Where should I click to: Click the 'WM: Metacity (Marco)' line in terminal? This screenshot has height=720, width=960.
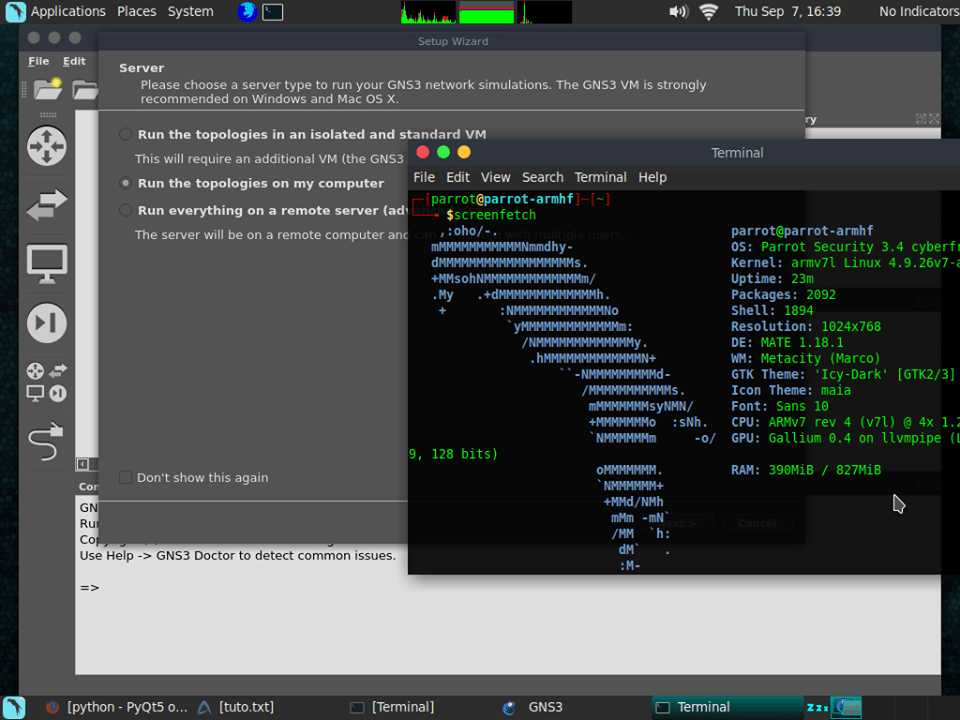[x=805, y=359]
